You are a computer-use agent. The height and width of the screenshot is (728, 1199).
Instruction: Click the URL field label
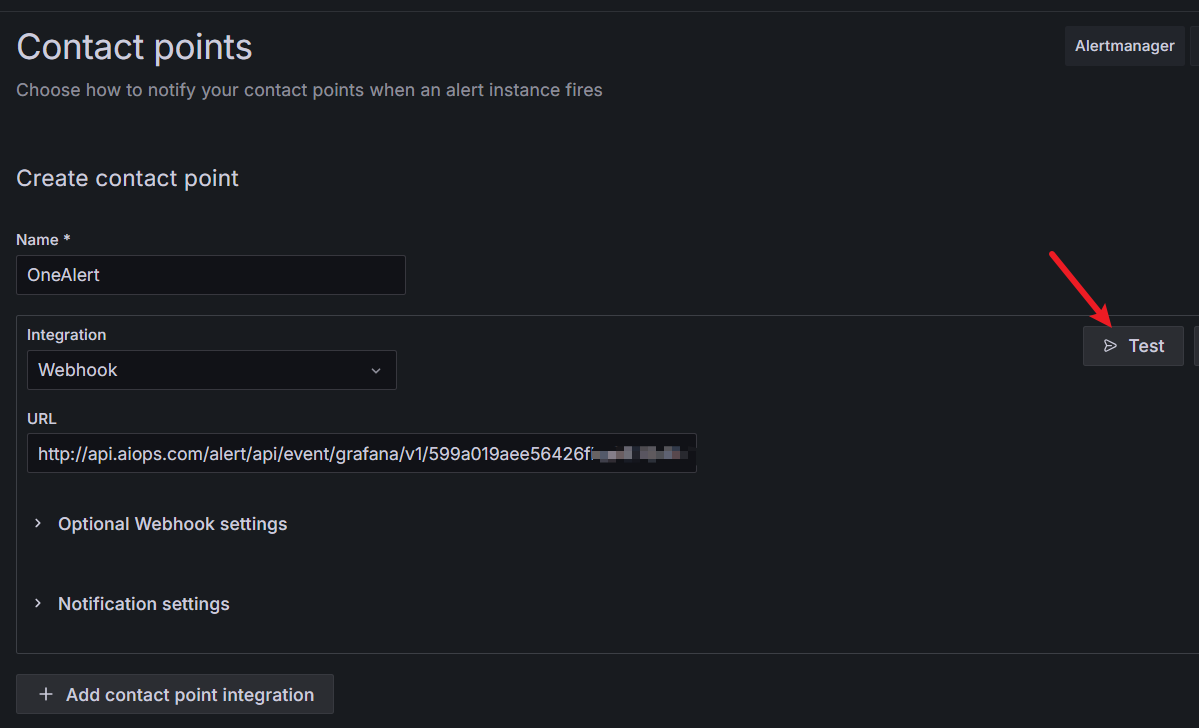pyautogui.click(x=42, y=419)
